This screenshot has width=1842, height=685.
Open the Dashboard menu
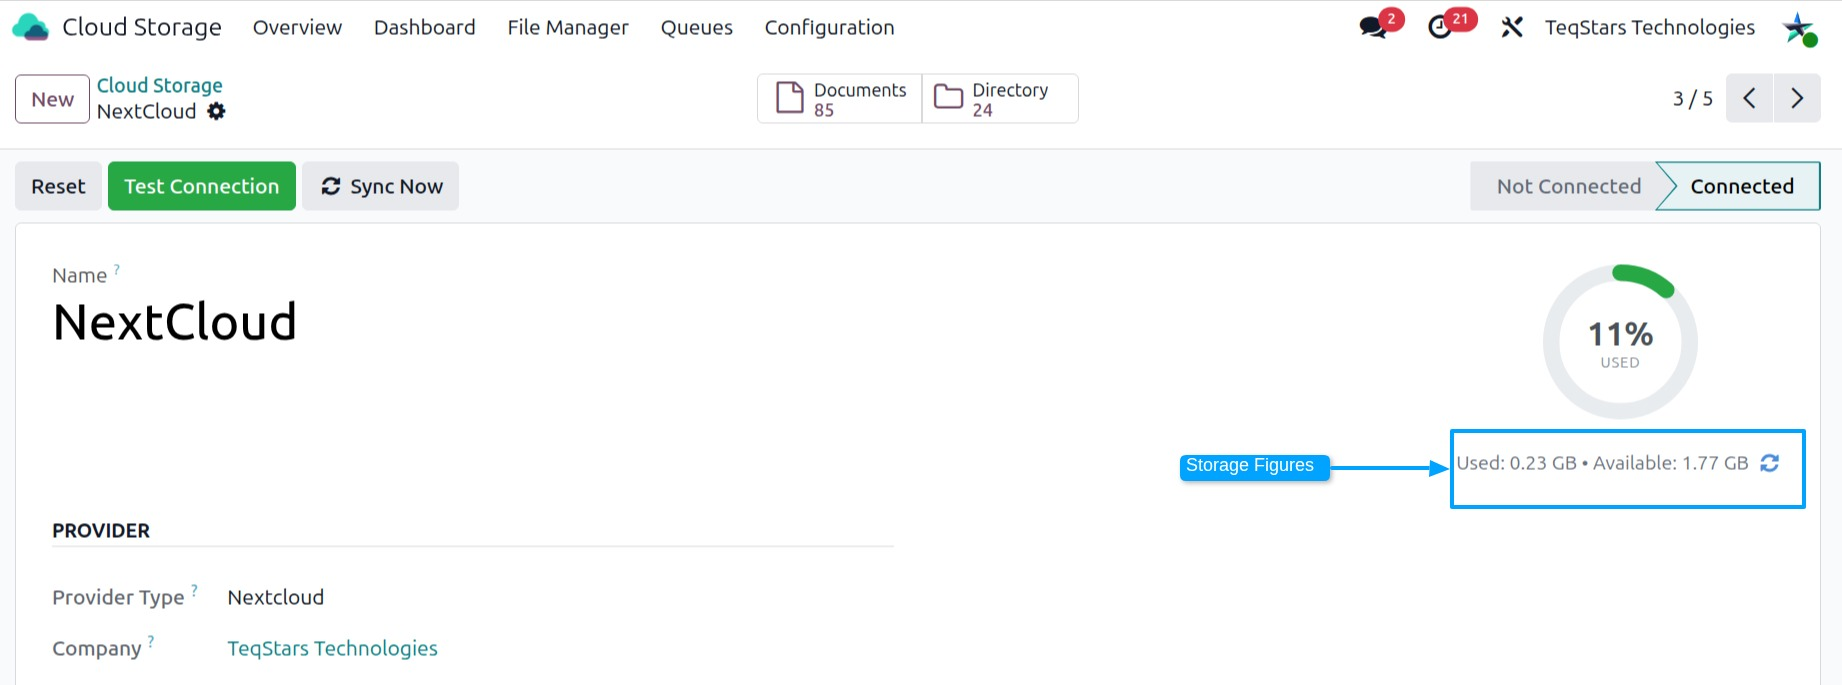[424, 27]
